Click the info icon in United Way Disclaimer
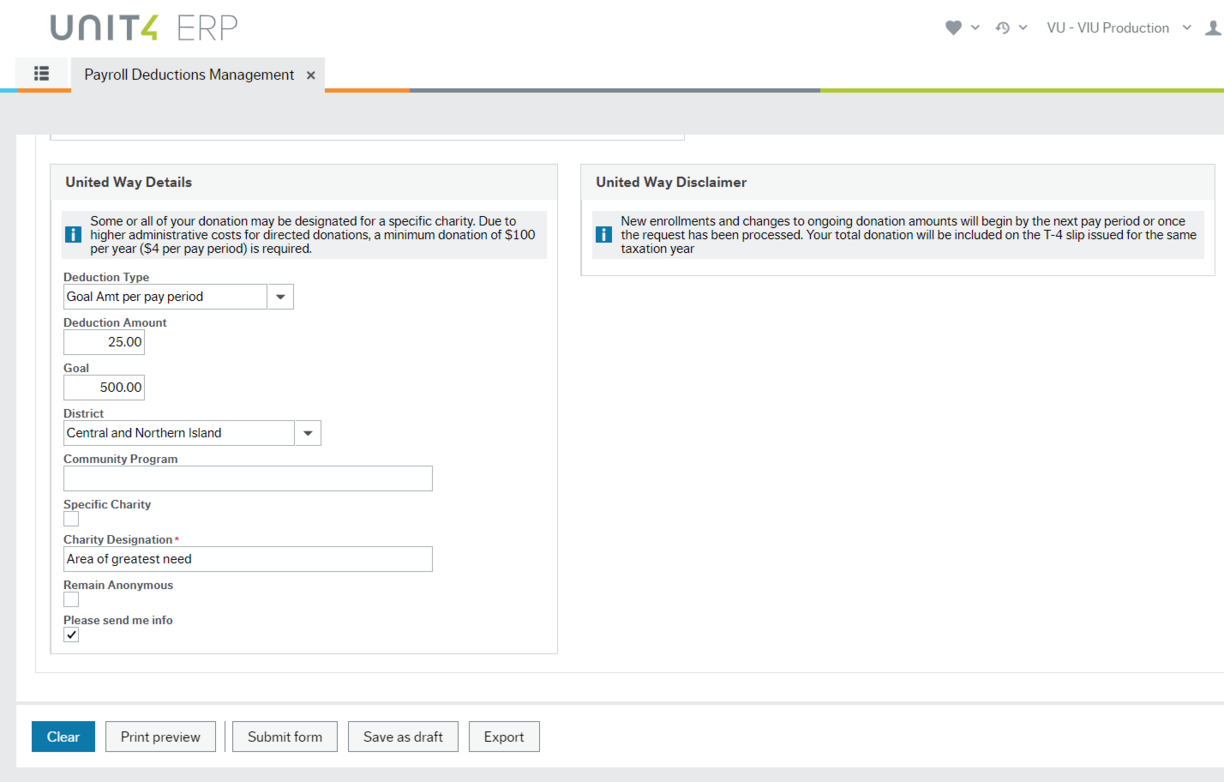1224x782 pixels. pyautogui.click(x=603, y=235)
